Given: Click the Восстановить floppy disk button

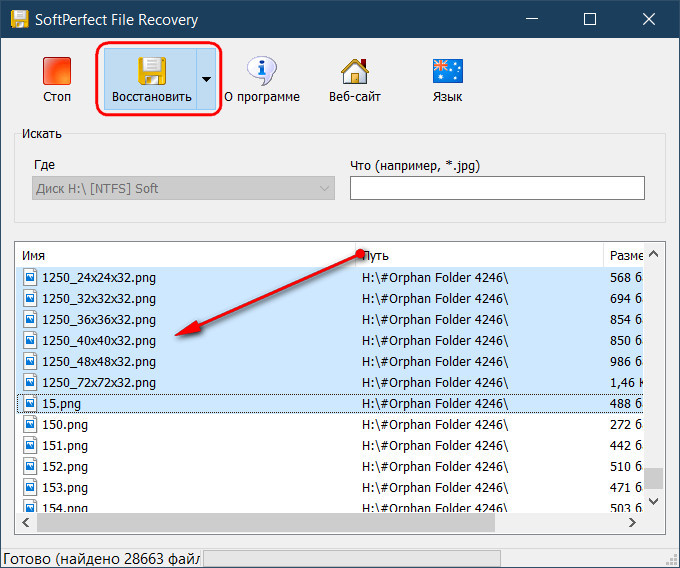Looking at the screenshot, I should (x=151, y=79).
